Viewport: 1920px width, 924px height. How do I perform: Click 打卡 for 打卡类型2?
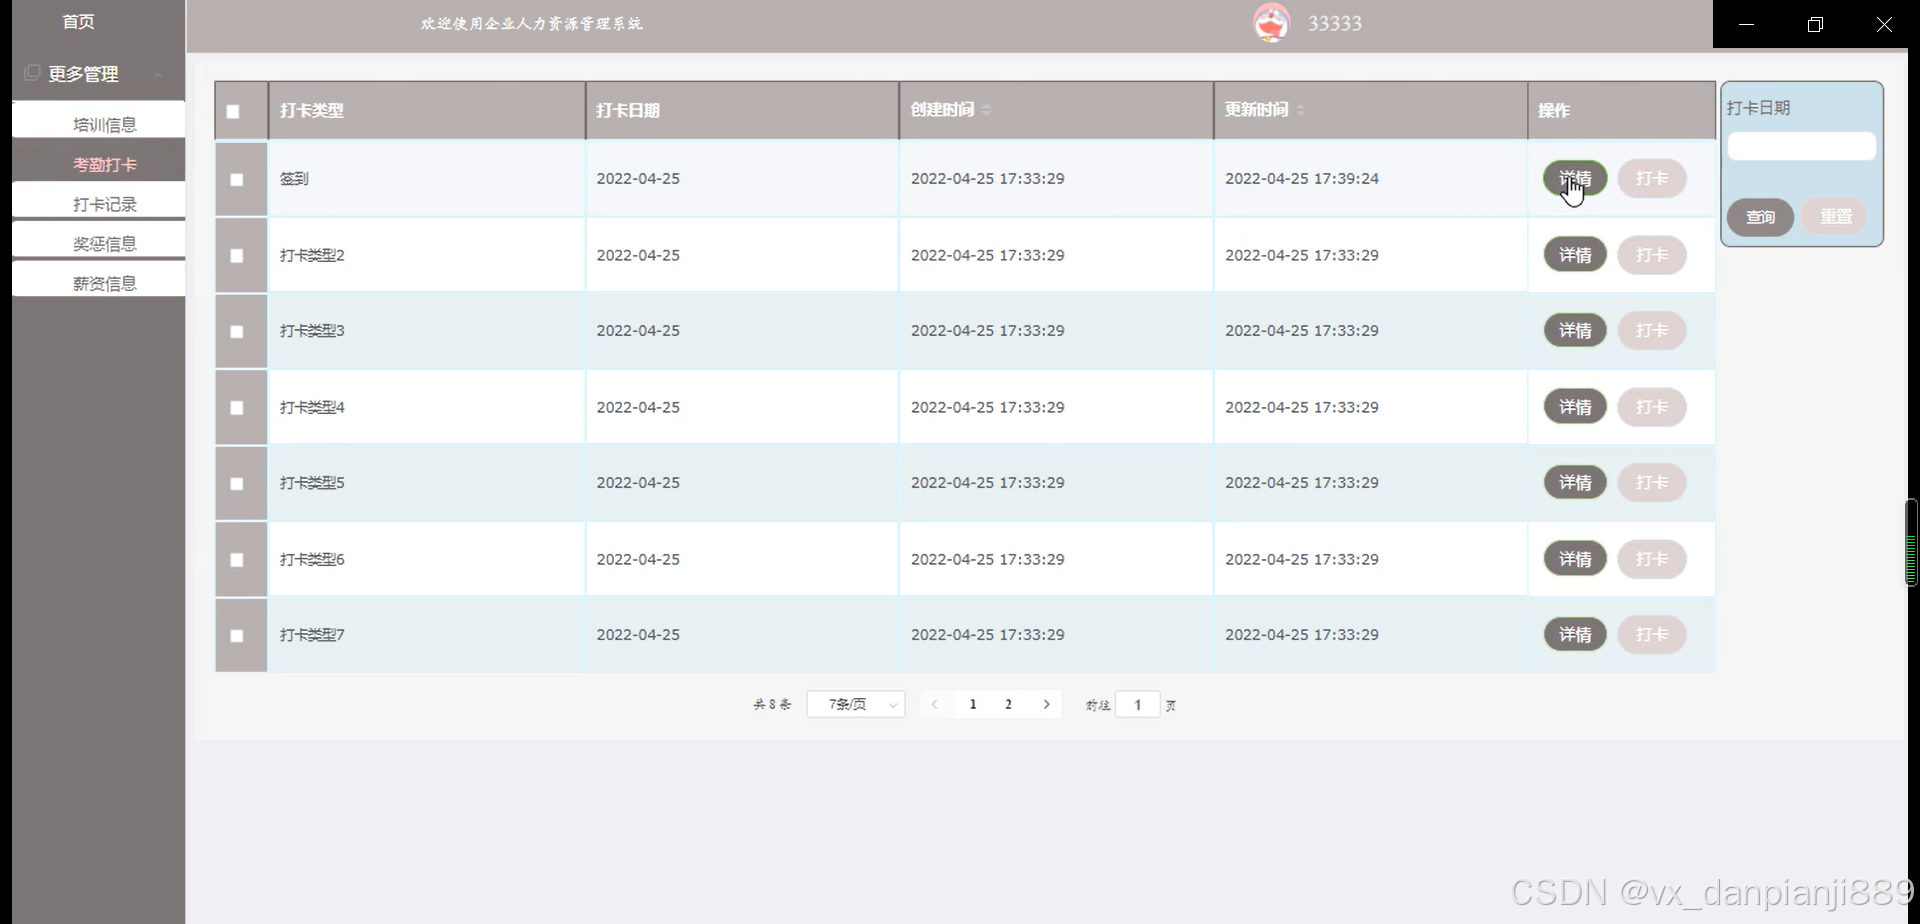pyautogui.click(x=1651, y=255)
